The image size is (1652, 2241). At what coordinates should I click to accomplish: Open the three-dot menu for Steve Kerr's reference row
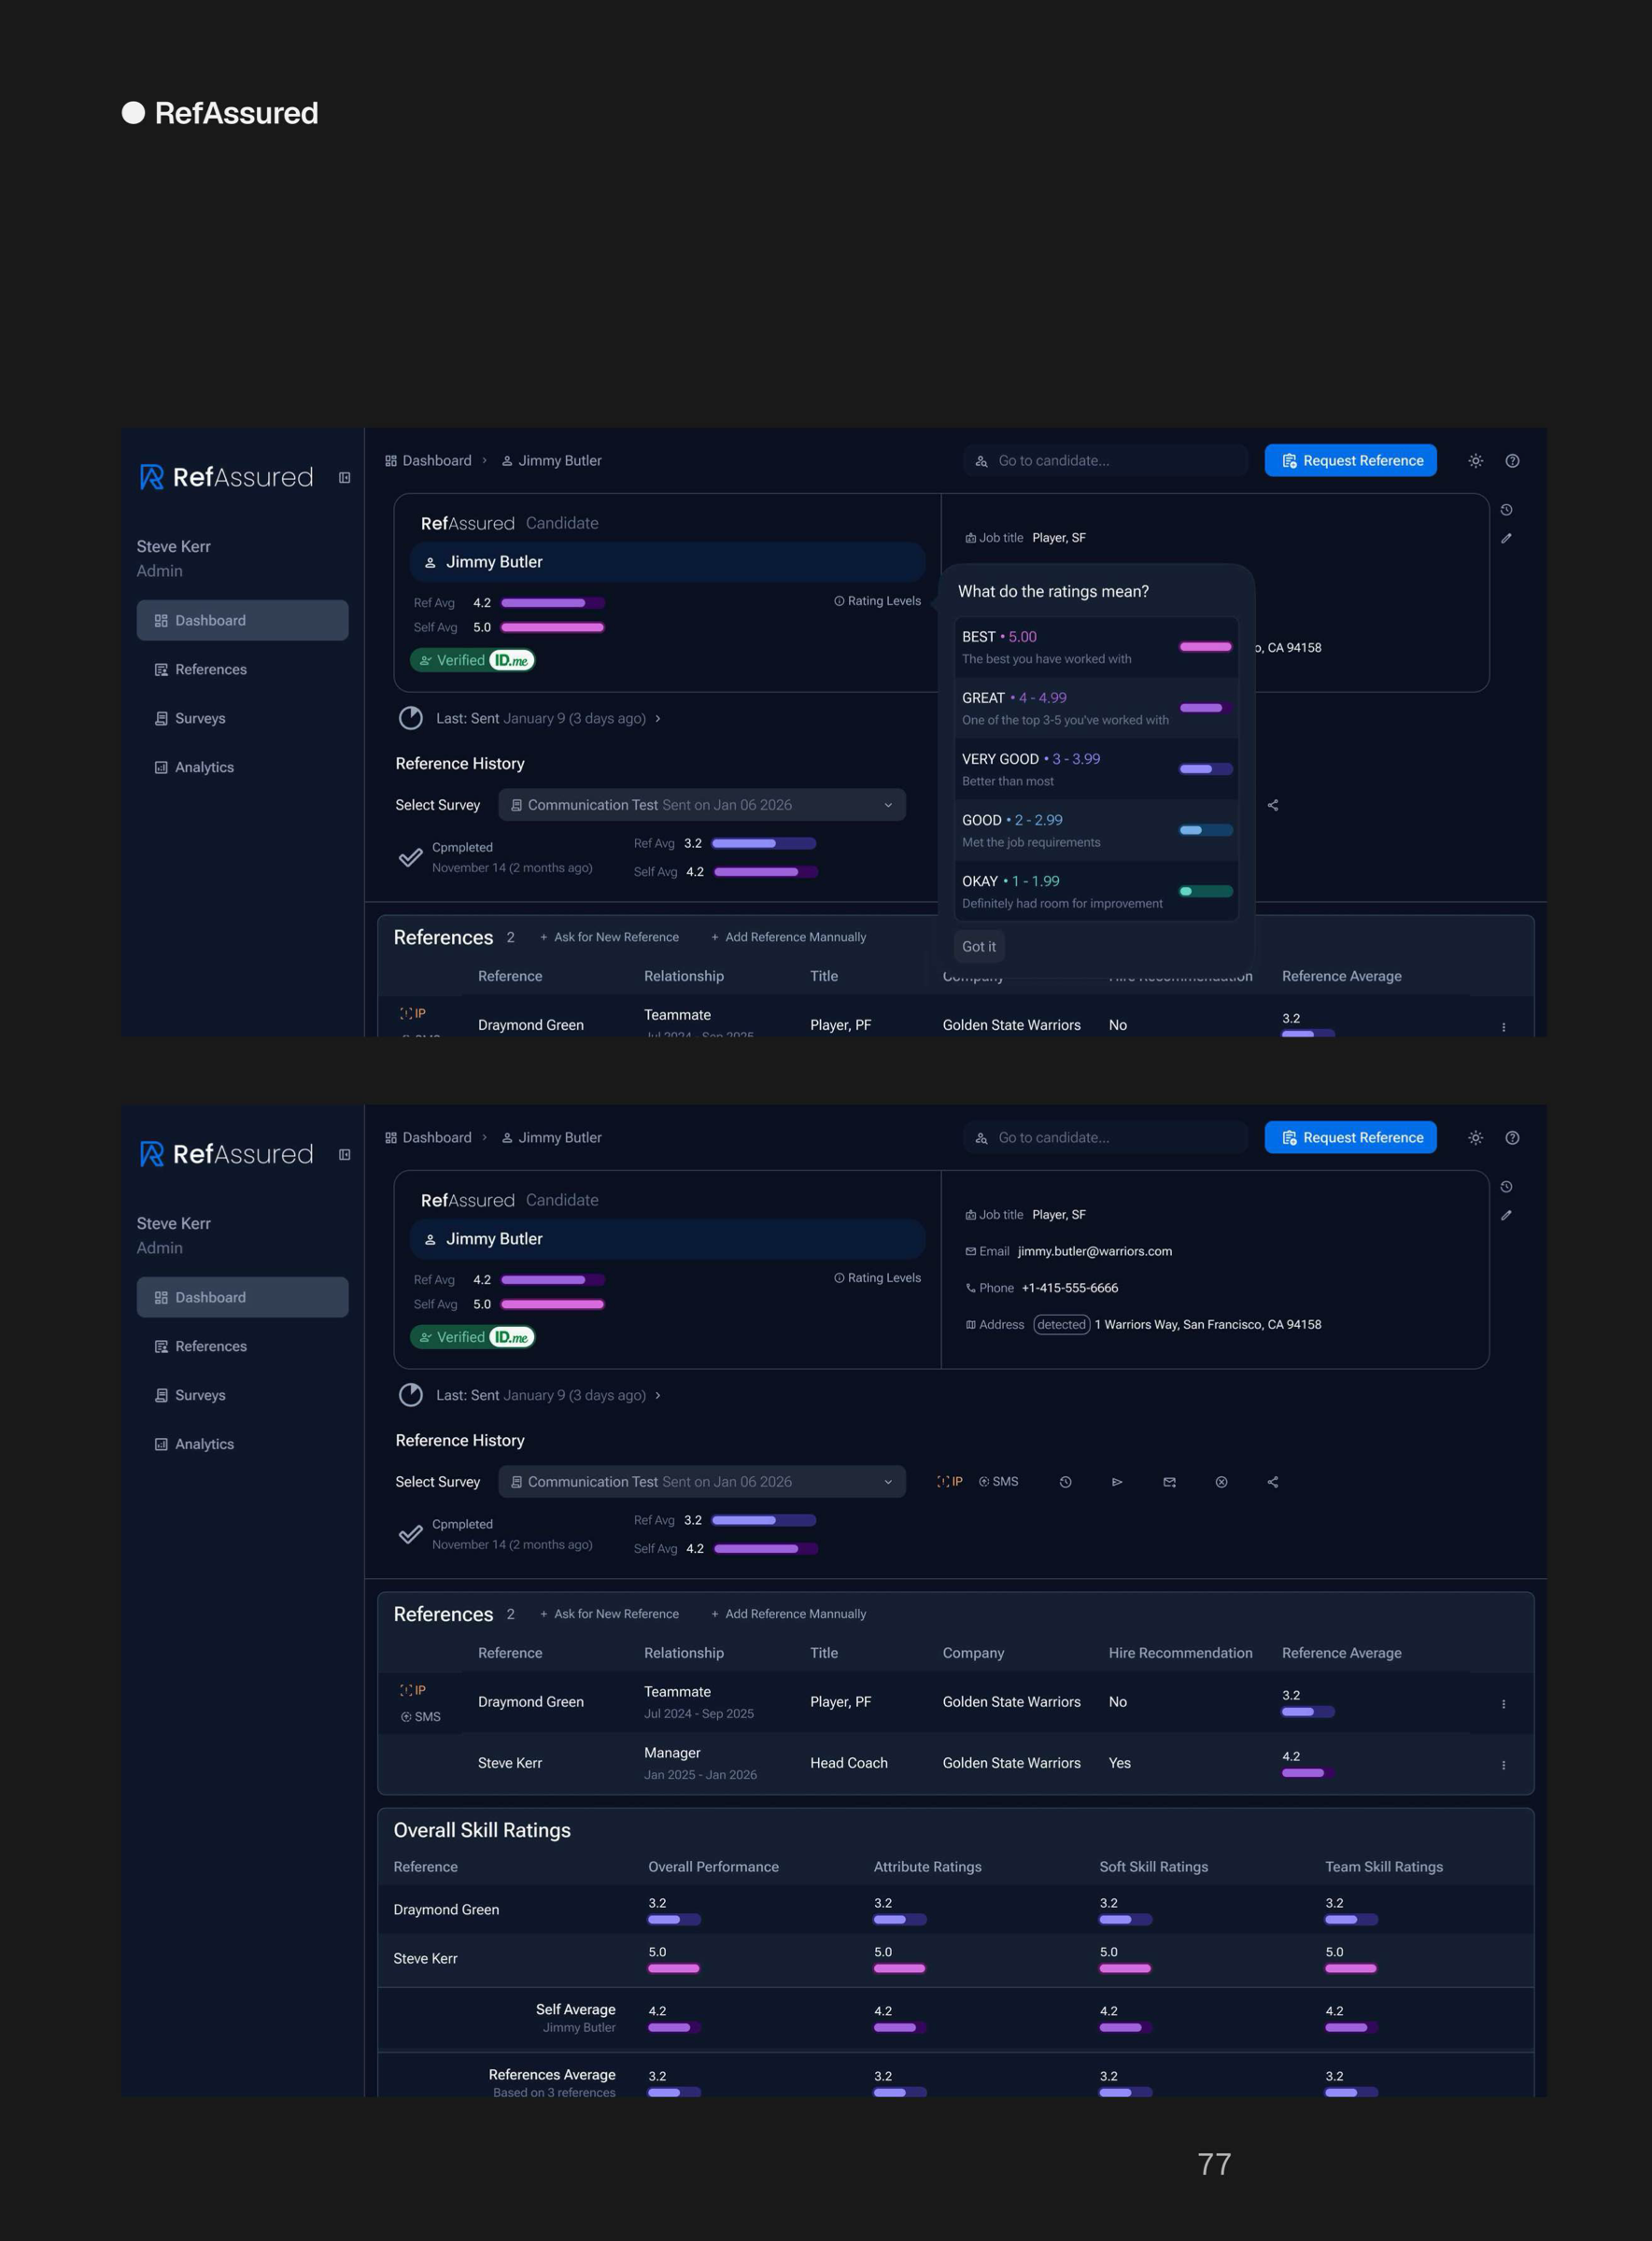click(1503, 1765)
